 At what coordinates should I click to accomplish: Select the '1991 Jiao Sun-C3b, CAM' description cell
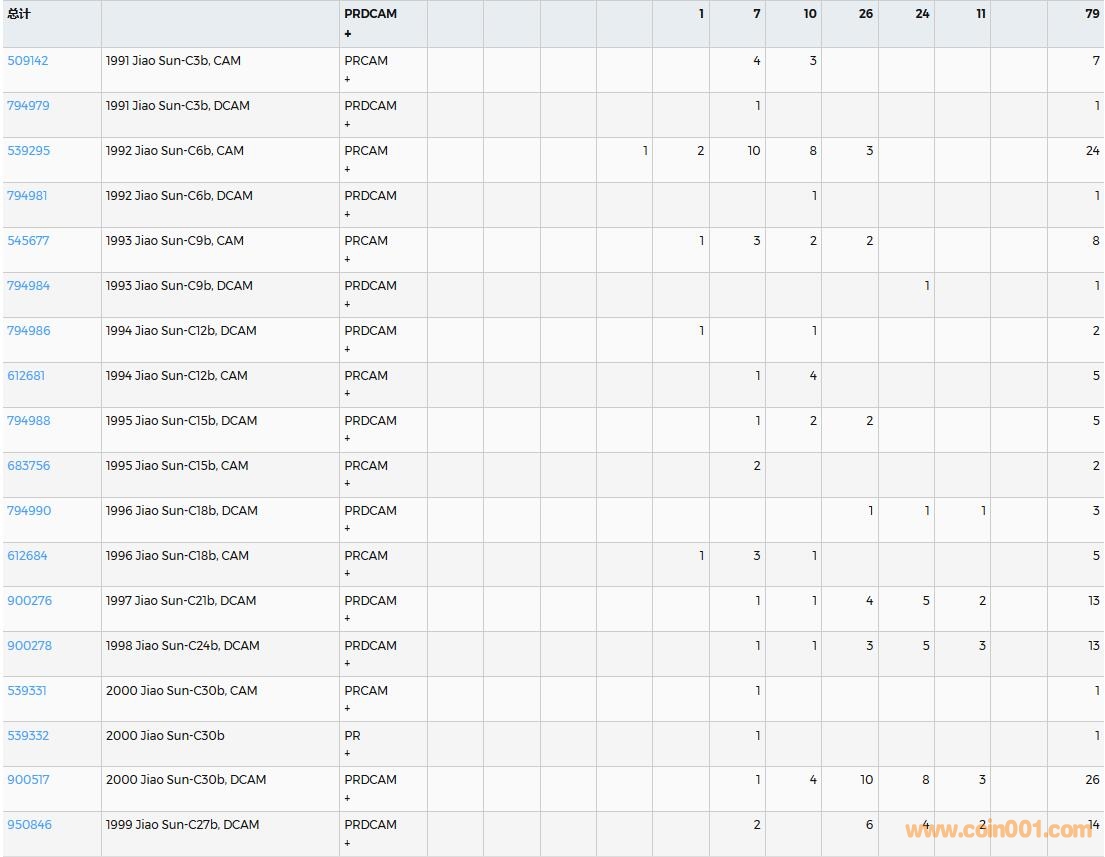click(x=173, y=61)
